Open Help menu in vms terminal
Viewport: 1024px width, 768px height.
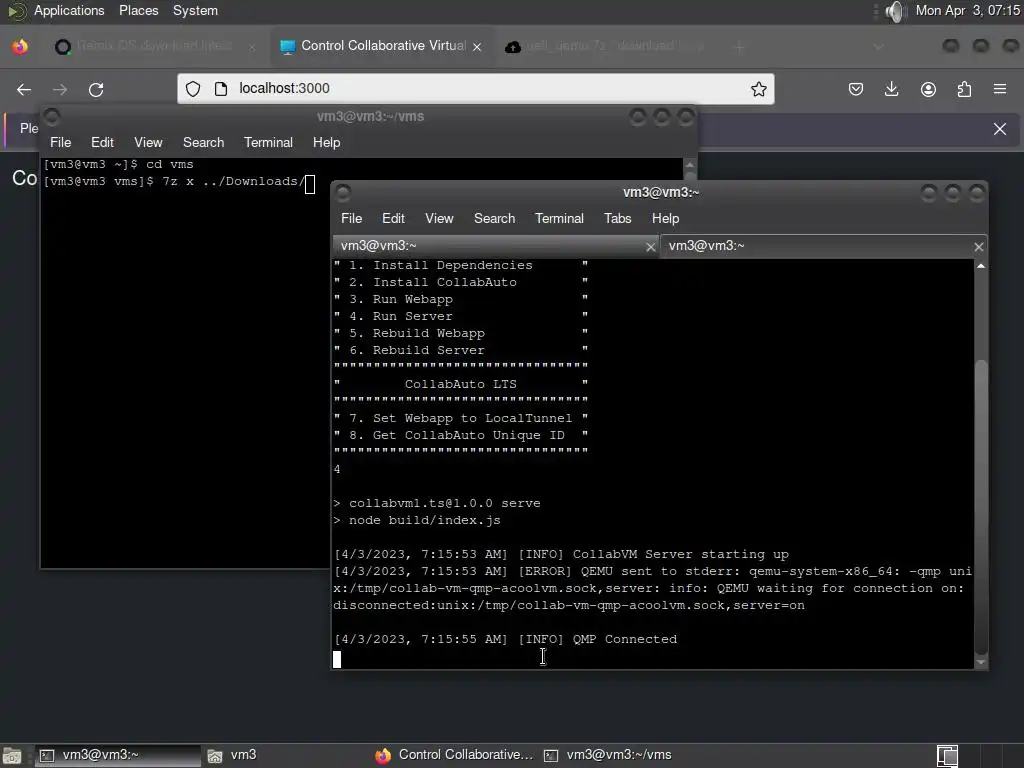click(x=326, y=142)
